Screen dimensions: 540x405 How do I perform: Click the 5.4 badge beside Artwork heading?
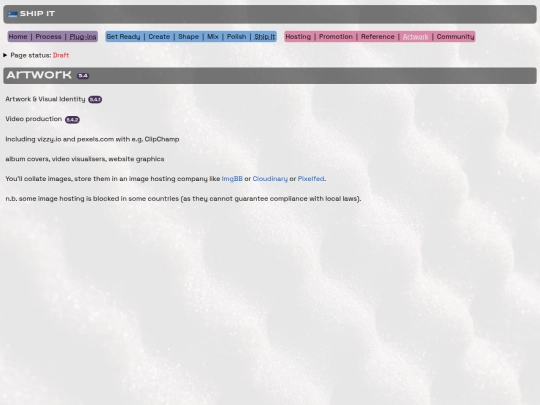pyautogui.click(x=83, y=76)
